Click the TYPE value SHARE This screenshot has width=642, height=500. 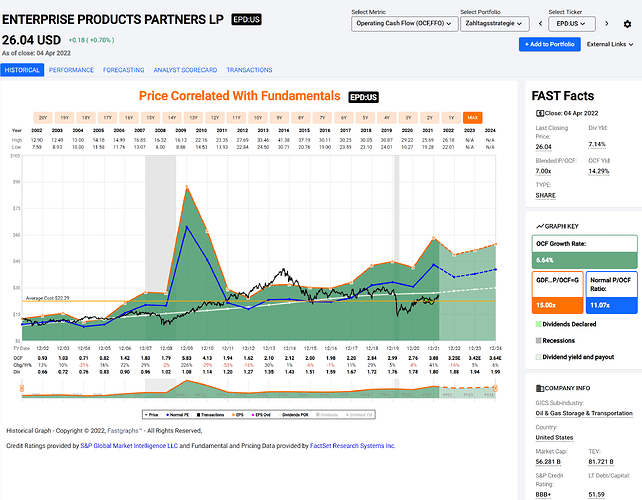[x=545, y=196]
